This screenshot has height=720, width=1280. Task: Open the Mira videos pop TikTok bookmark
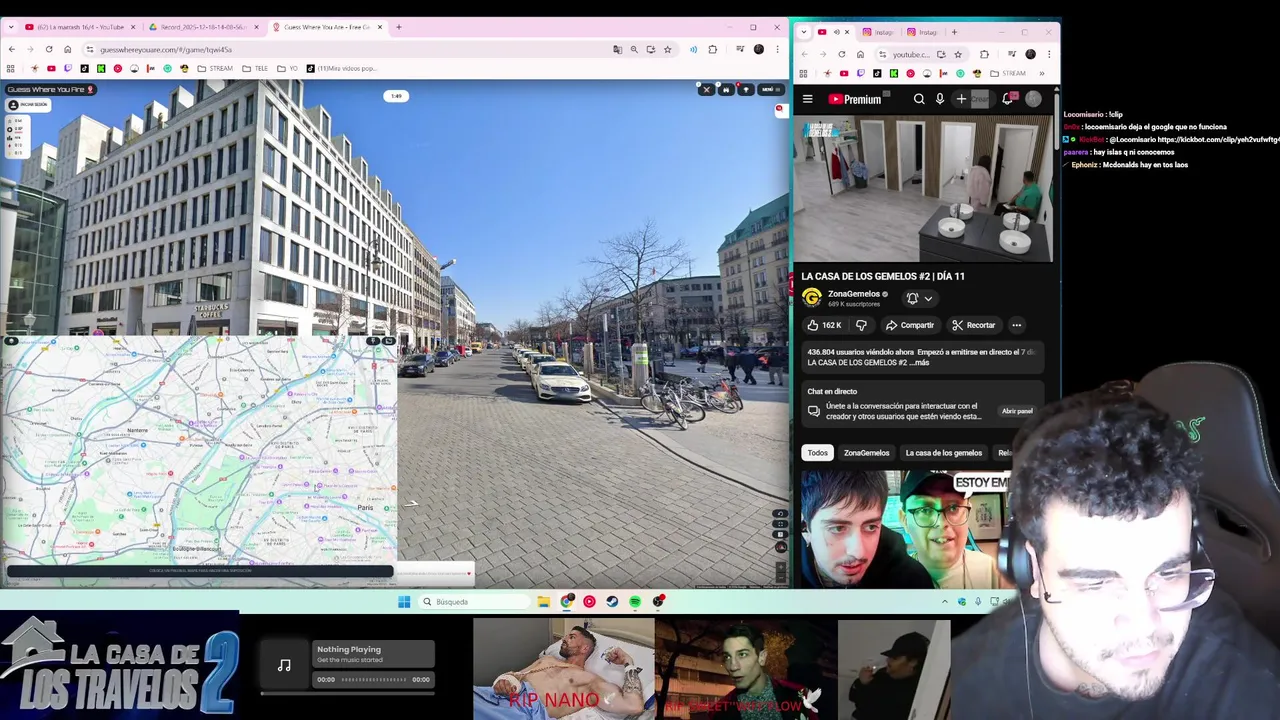[341, 68]
